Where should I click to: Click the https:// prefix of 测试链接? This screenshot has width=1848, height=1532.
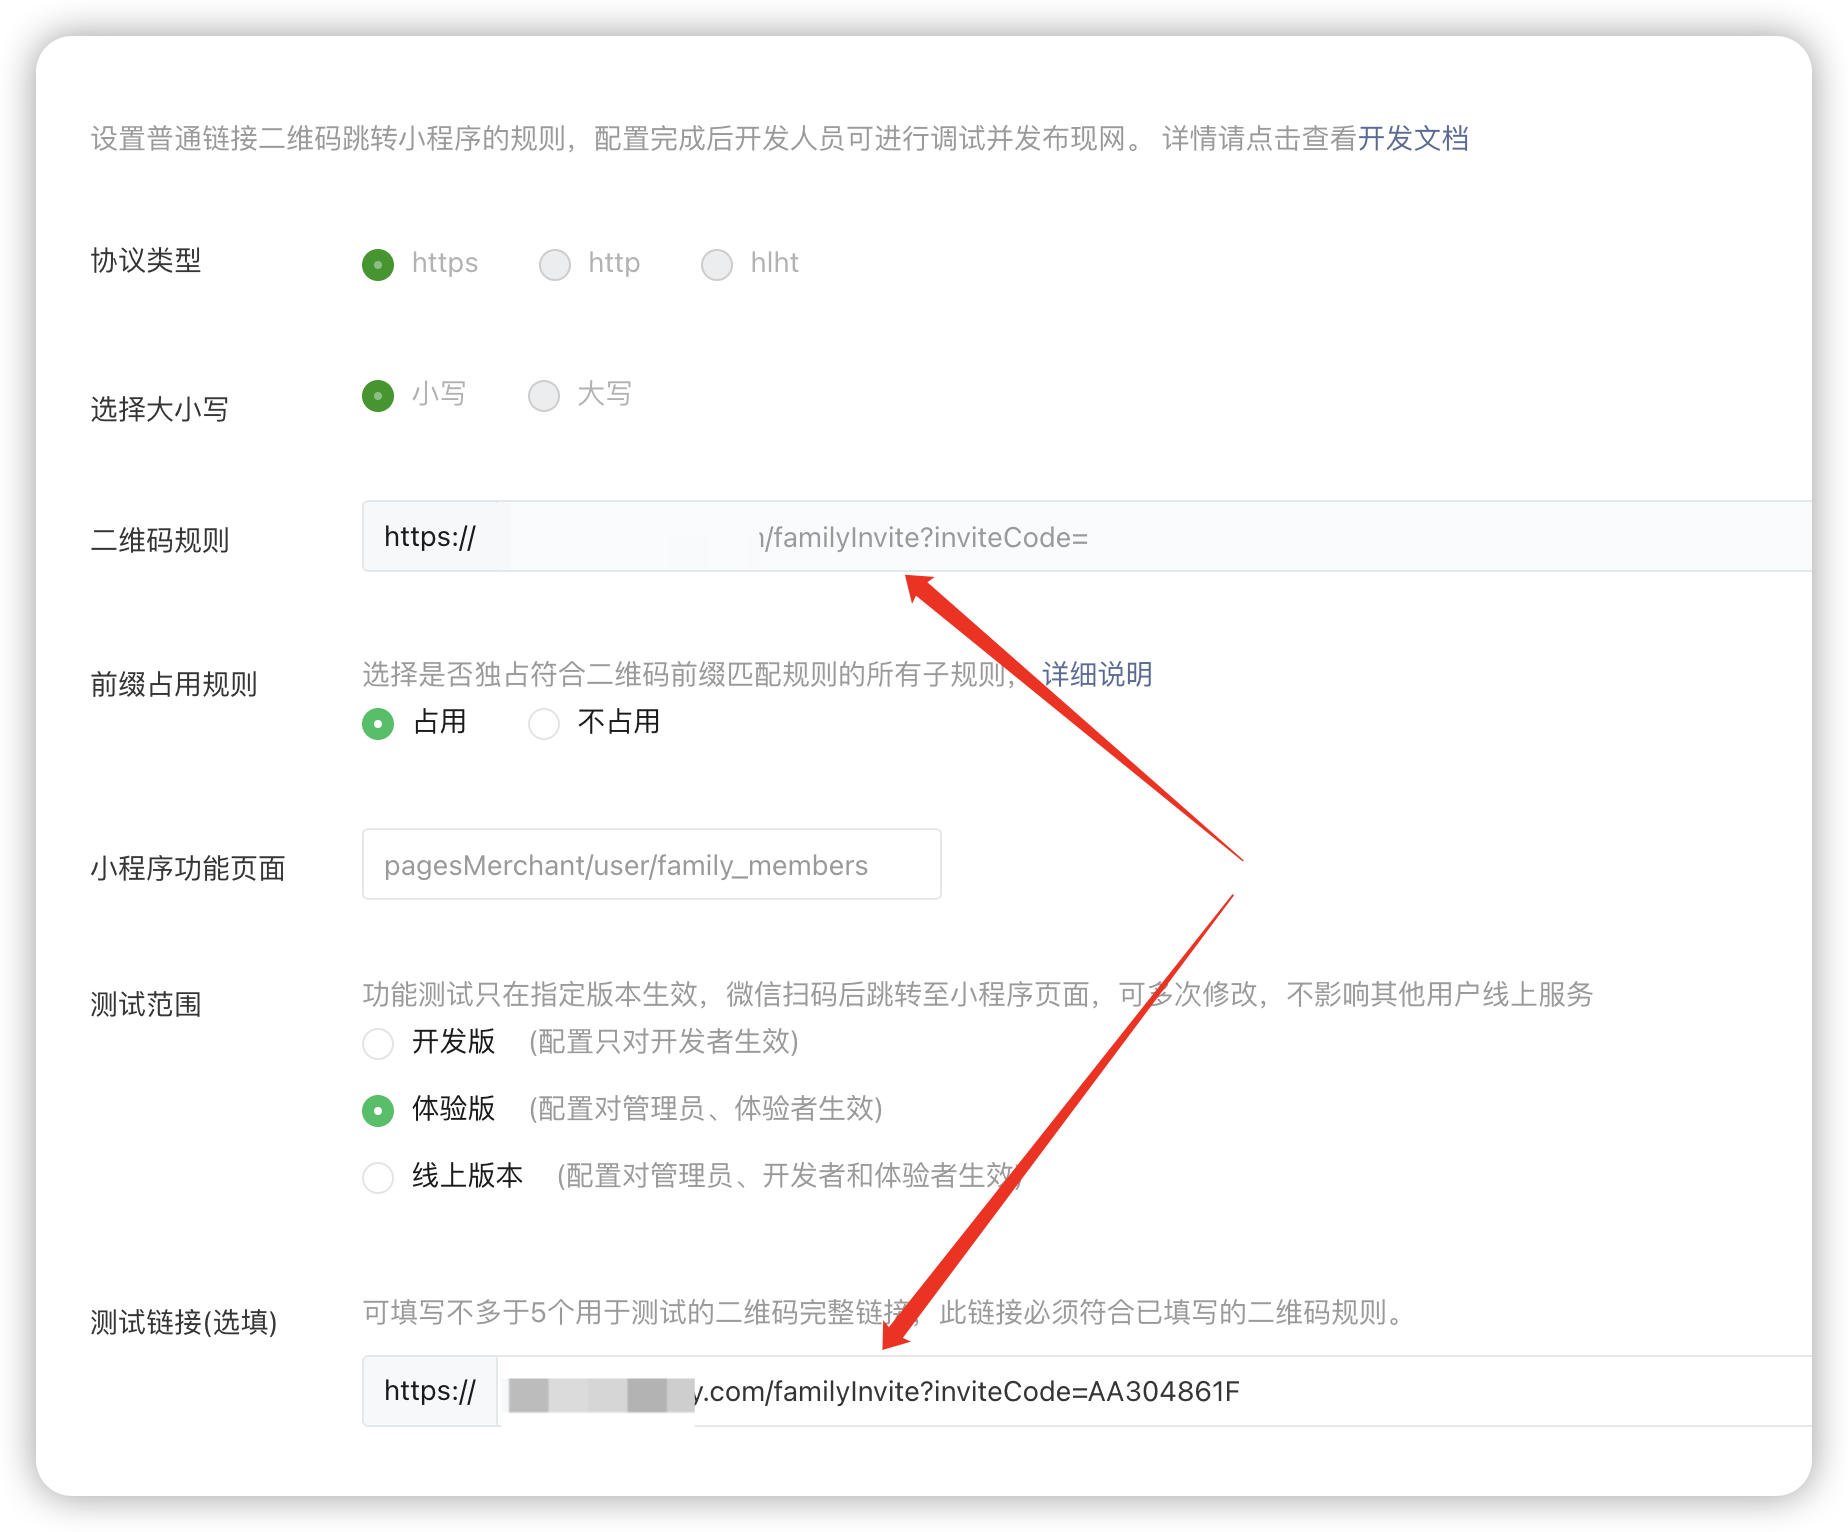tap(430, 1391)
